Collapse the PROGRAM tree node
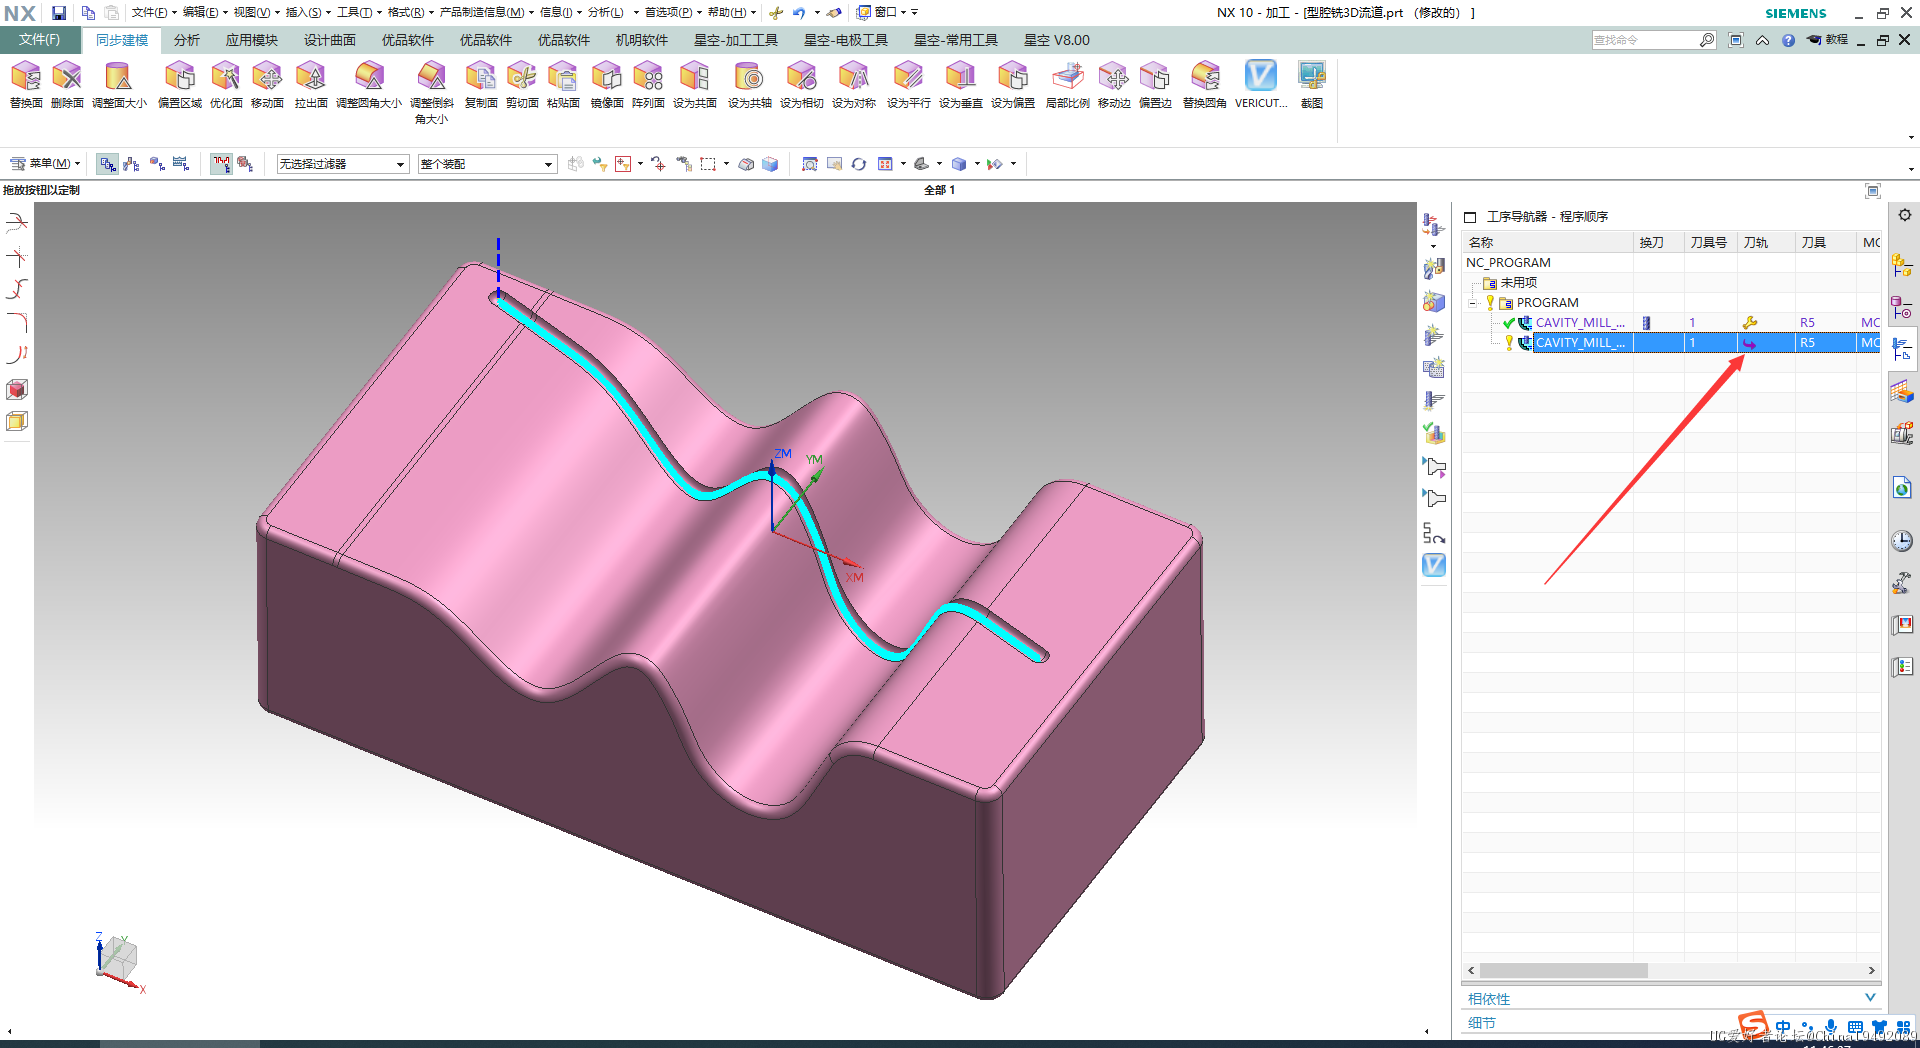 [x=1473, y=303]
